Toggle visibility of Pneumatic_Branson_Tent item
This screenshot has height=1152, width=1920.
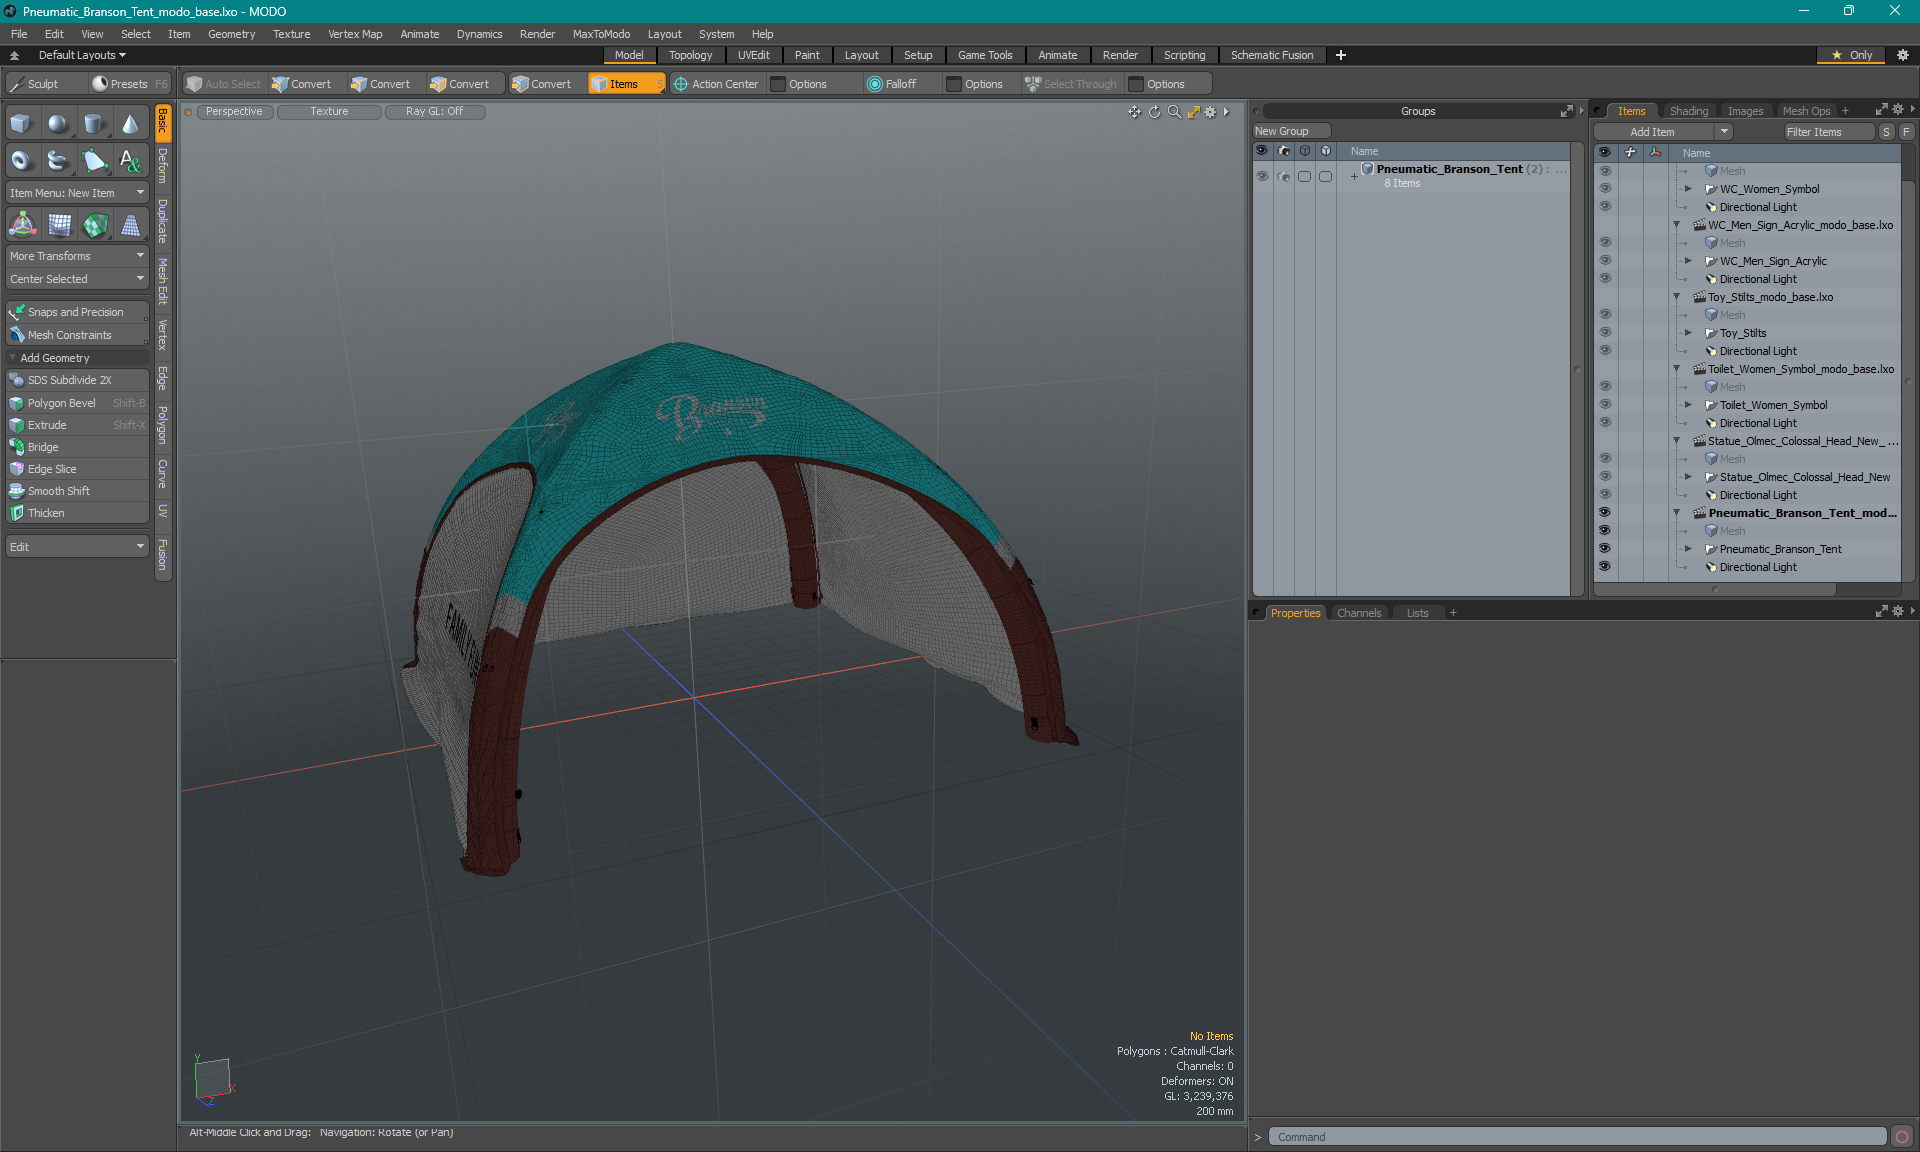pyautogui.click(x=1605, y=549)
